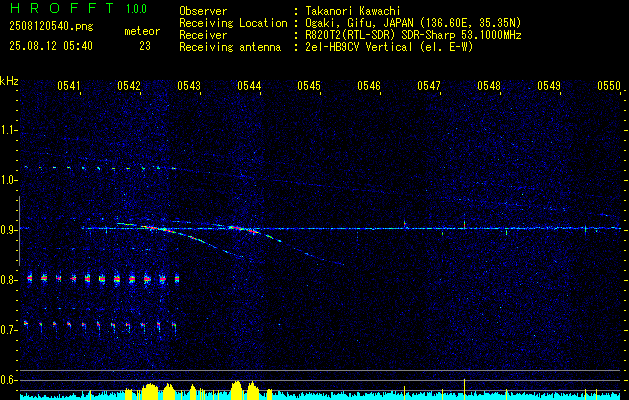The height and width of the screenshot is (400, 629).
Task: Click the version number 1.0.0
Action: pos(136,9)
